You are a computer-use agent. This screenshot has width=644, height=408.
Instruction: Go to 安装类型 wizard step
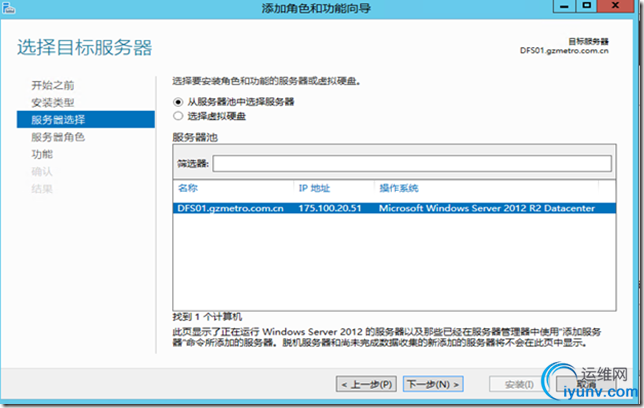coord(53,102)
